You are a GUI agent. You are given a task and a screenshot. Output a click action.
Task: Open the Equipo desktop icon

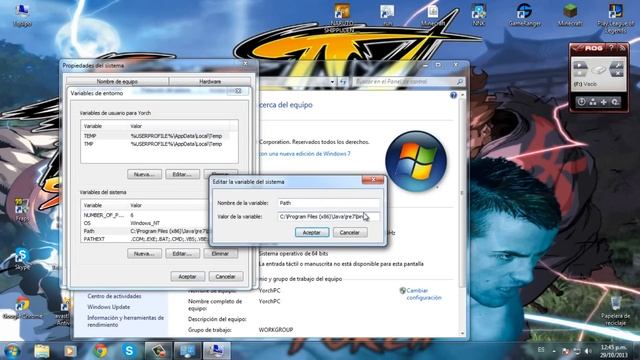[22, 15]
